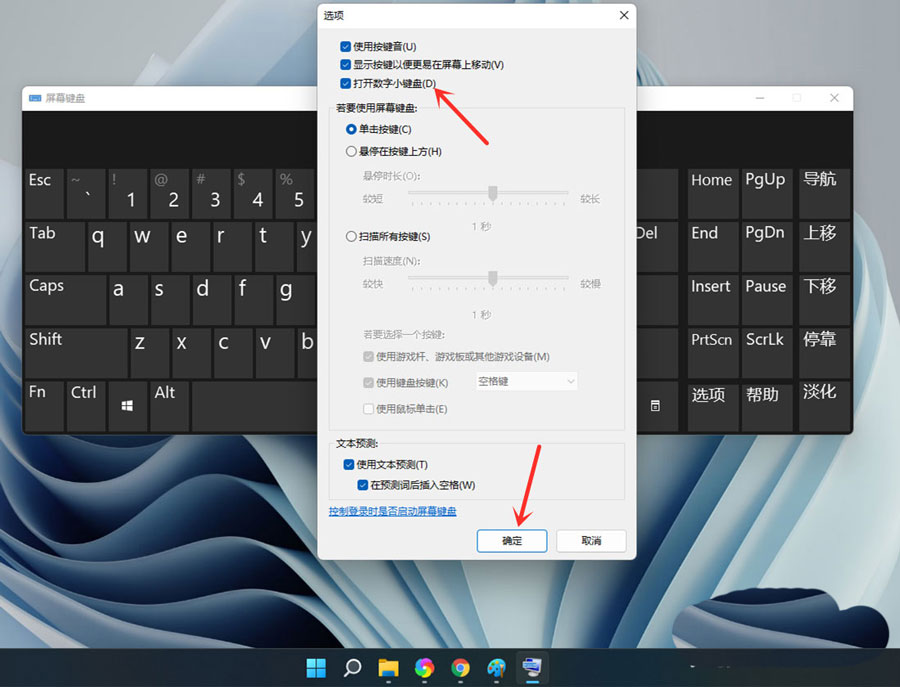Open File Explorer from the taskbar
Viewport: 900px width, 687px height.
click(388, 668)
